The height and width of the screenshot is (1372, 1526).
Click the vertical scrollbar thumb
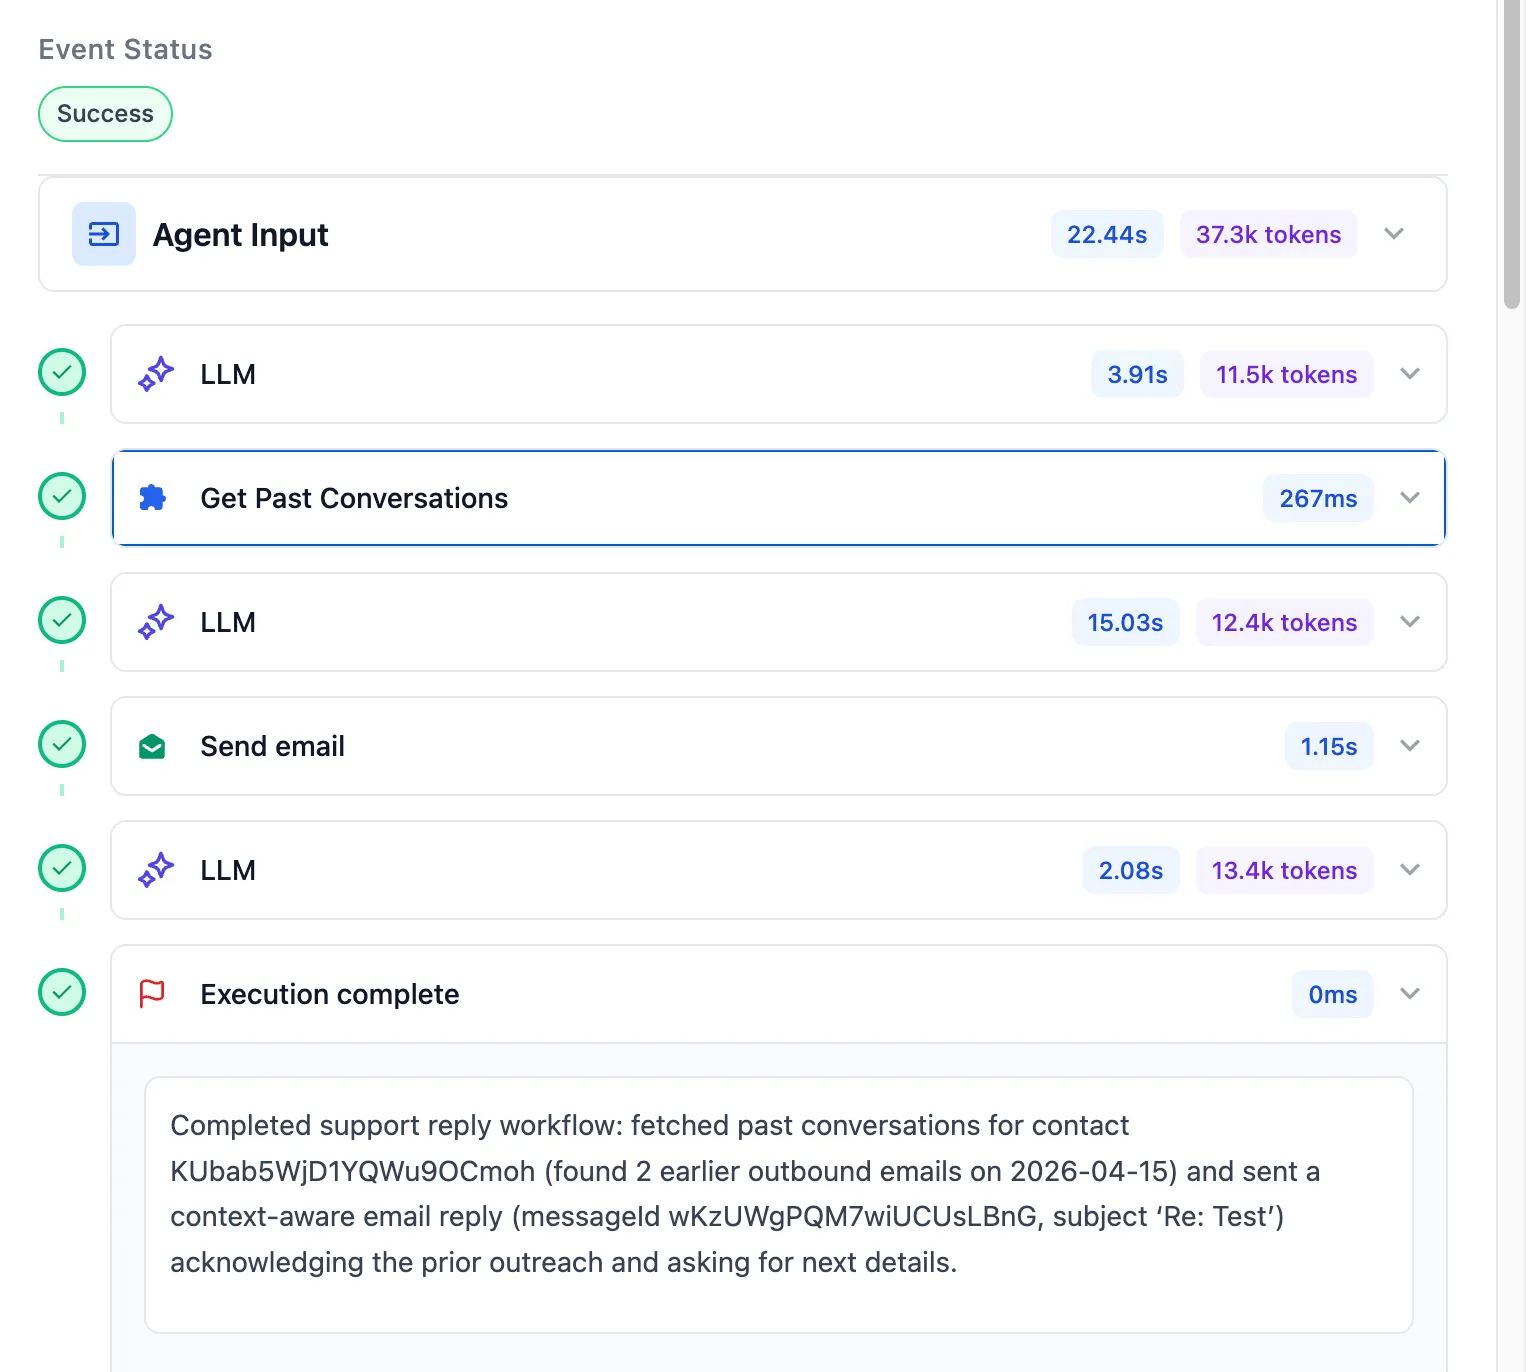click(x=1511, y=150)
